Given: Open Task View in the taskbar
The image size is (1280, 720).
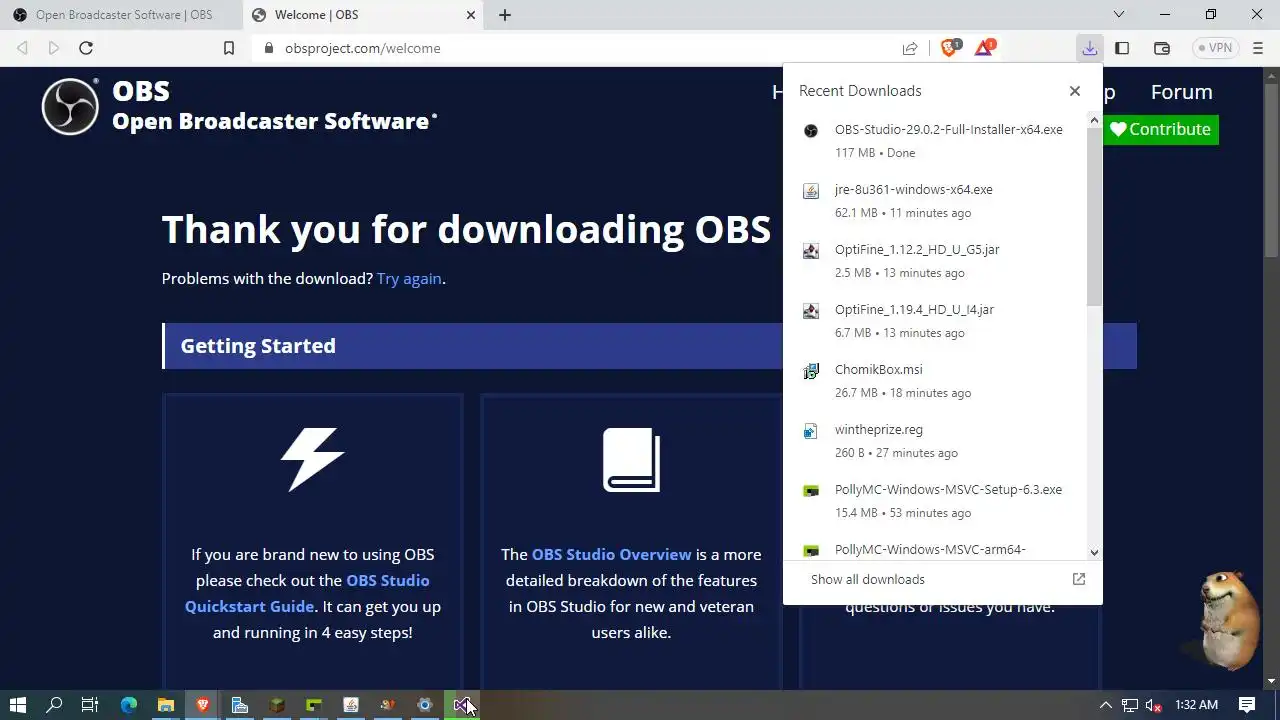Looking at the screenshot, I should [90, 705].
